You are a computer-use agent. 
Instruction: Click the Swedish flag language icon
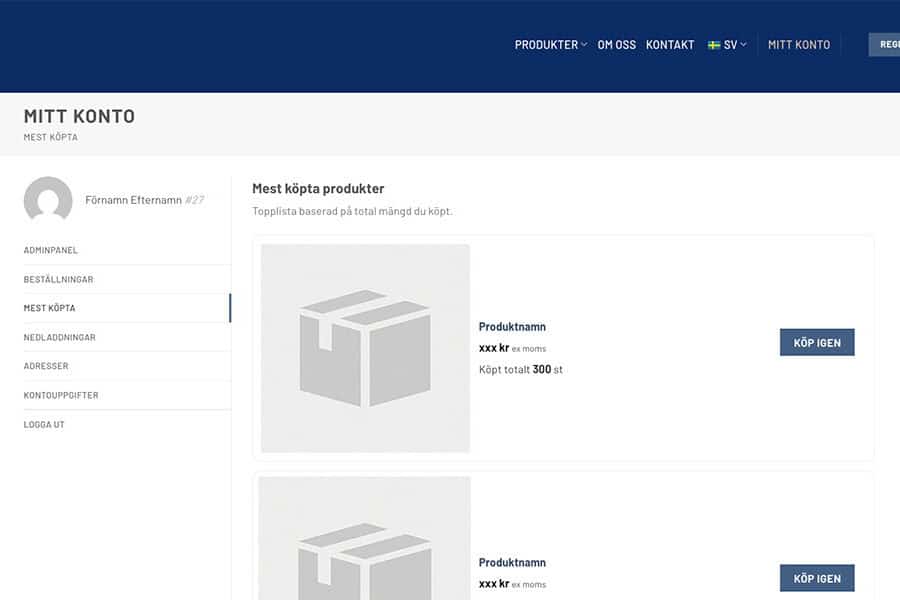tap(712, 44)
